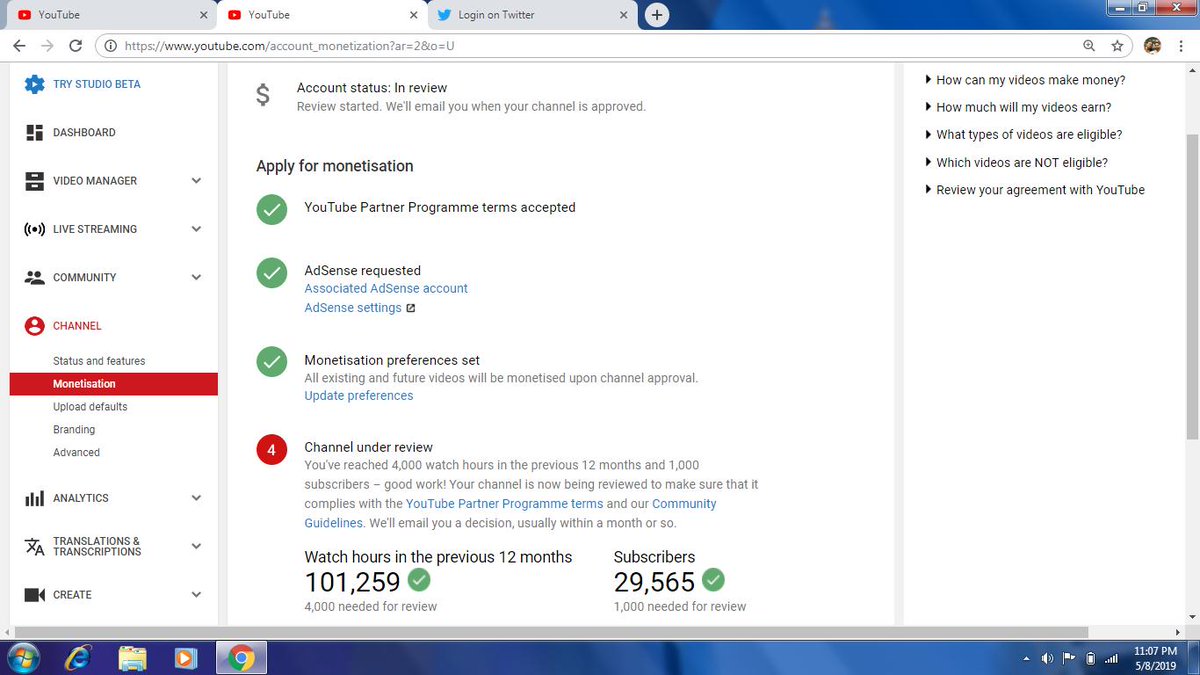
Task: Click green check beside Monetisation preferences set
Action: coord(271,362)
